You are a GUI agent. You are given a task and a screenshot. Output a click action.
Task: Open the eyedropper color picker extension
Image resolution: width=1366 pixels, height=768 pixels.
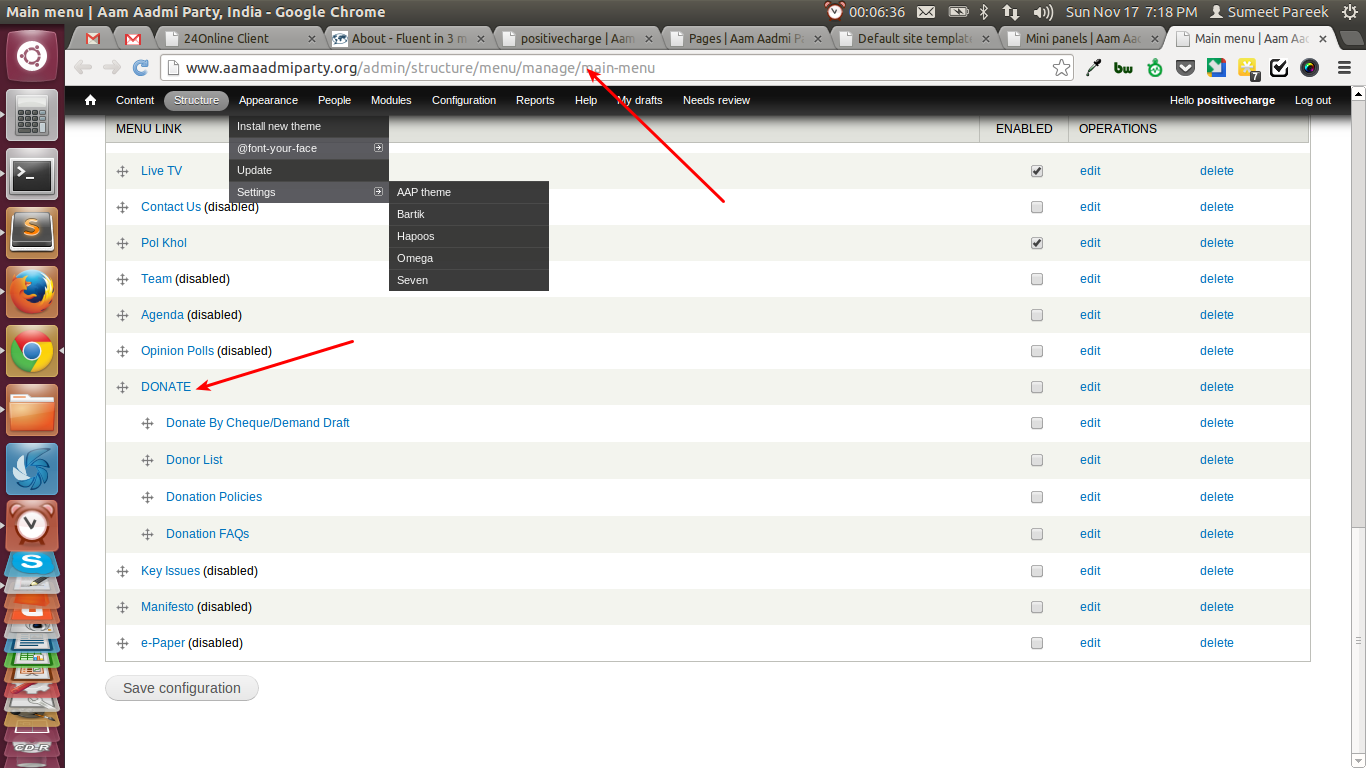(x=1093, y=68)
